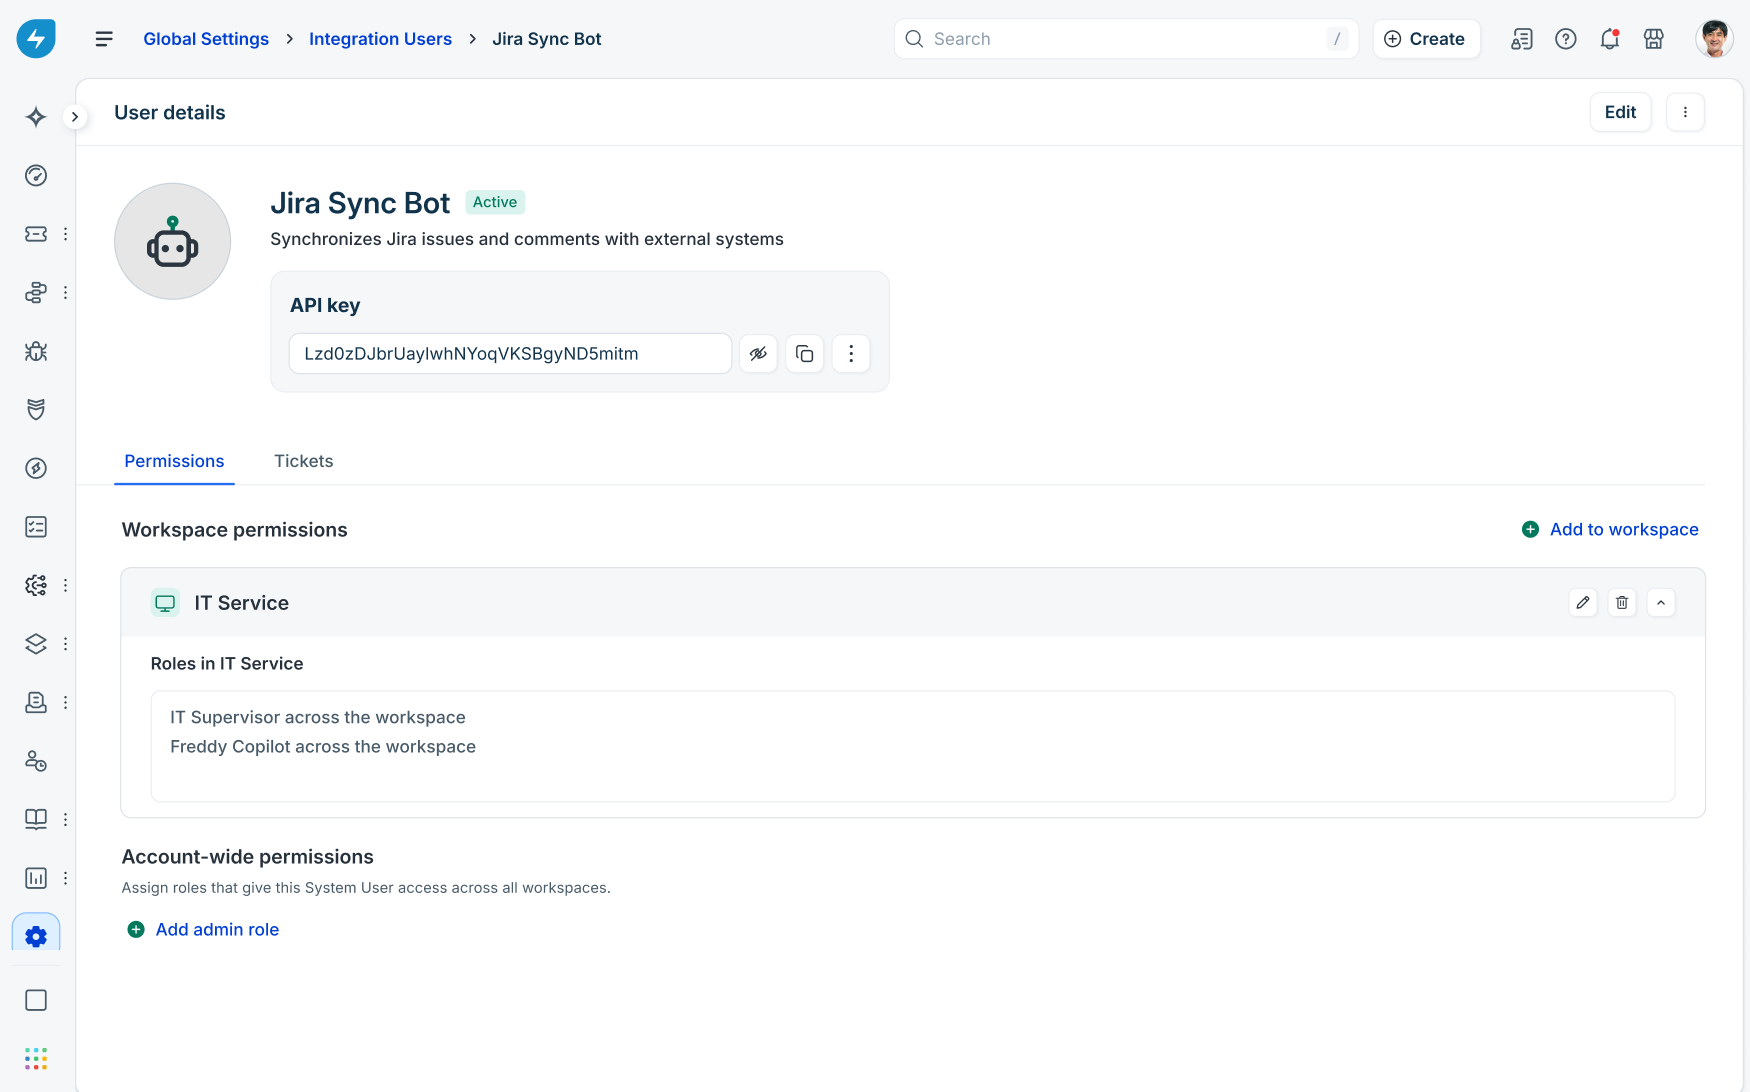The width and height of the screenshot is (1750, 1092).
Task: Open the notifications bell
Action: [1610, 39]
